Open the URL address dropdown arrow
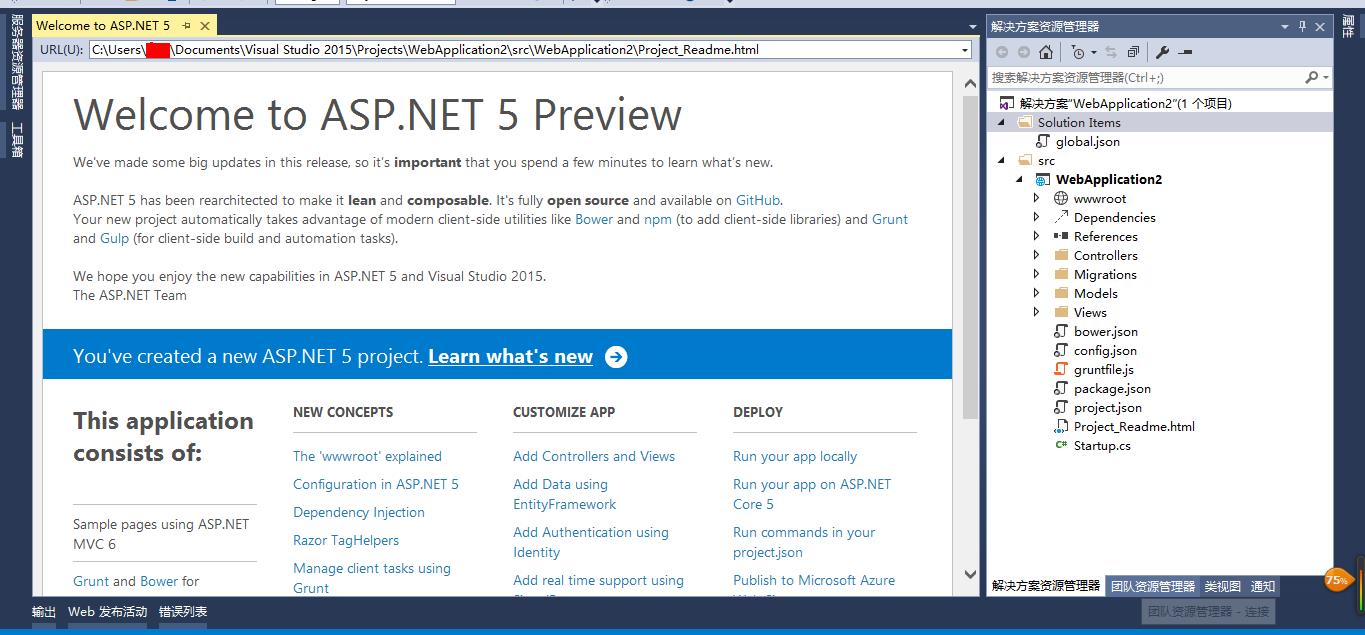This screenshot has width=1365, height=635. (965, 50)
